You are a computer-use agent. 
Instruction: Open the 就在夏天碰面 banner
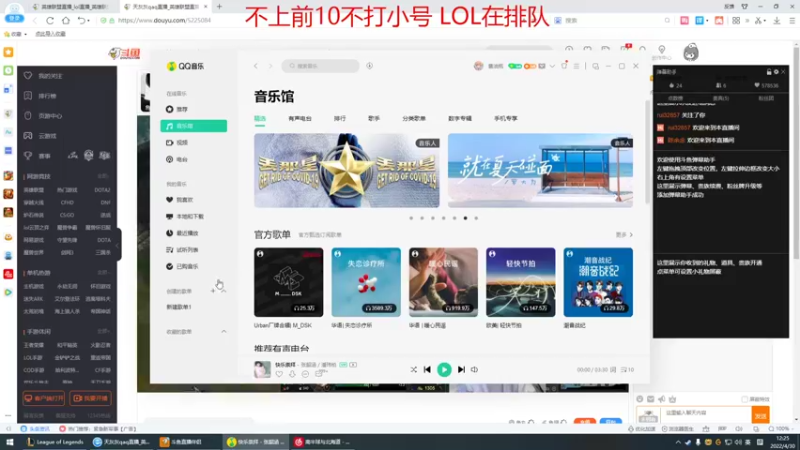(540, 170)
